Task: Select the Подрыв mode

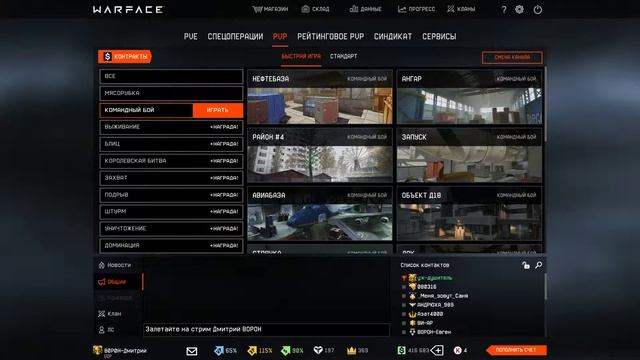Action: 171,195
